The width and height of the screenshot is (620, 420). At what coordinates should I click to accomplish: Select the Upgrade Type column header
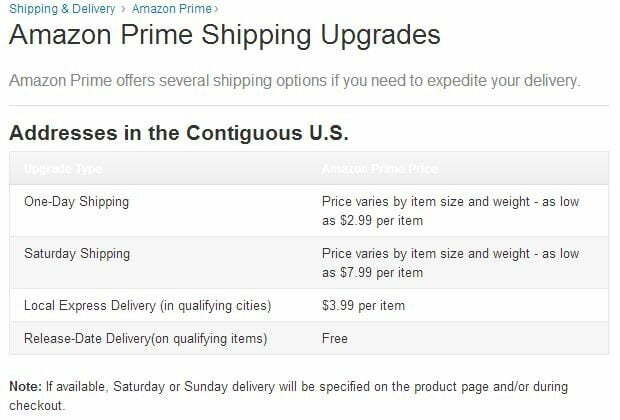tap(63, 169)
